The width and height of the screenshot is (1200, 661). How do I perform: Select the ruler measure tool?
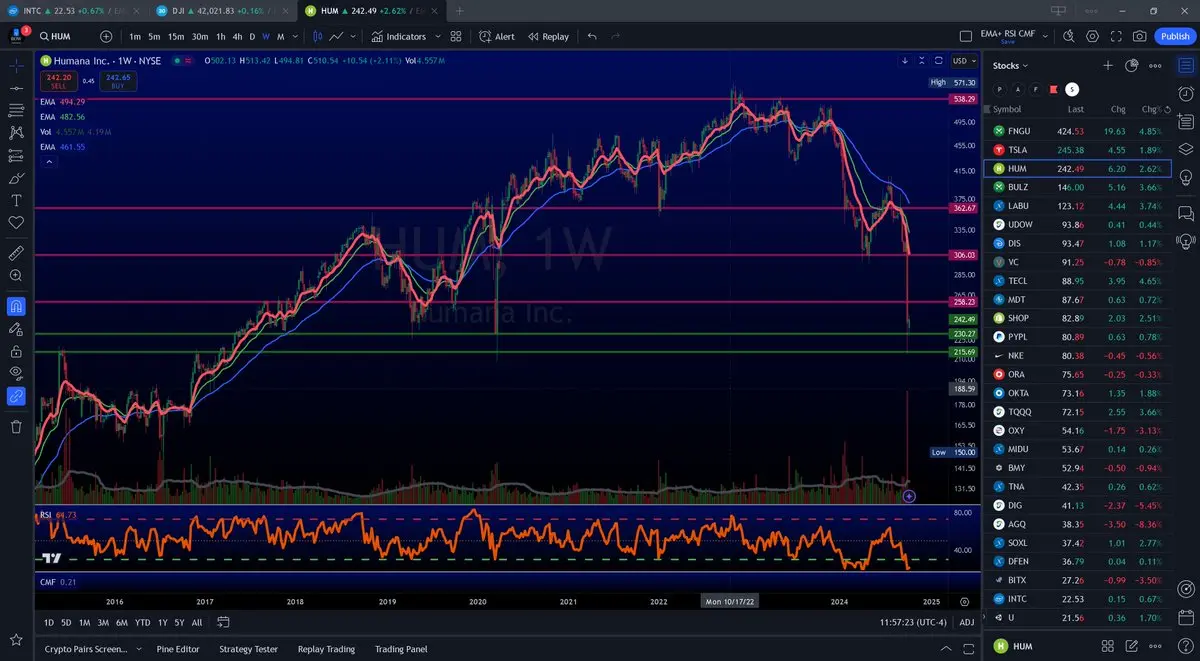[x=16, y=252]
